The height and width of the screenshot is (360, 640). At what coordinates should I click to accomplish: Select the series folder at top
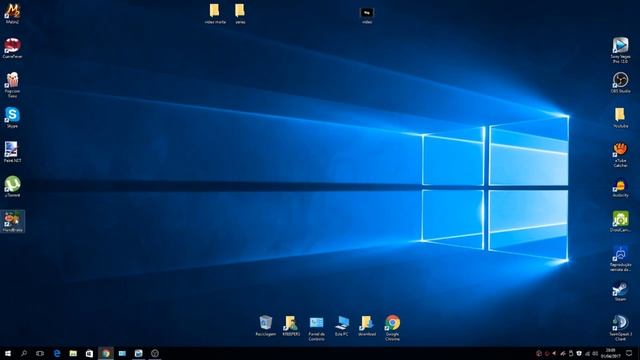click(x=240, y=13)
